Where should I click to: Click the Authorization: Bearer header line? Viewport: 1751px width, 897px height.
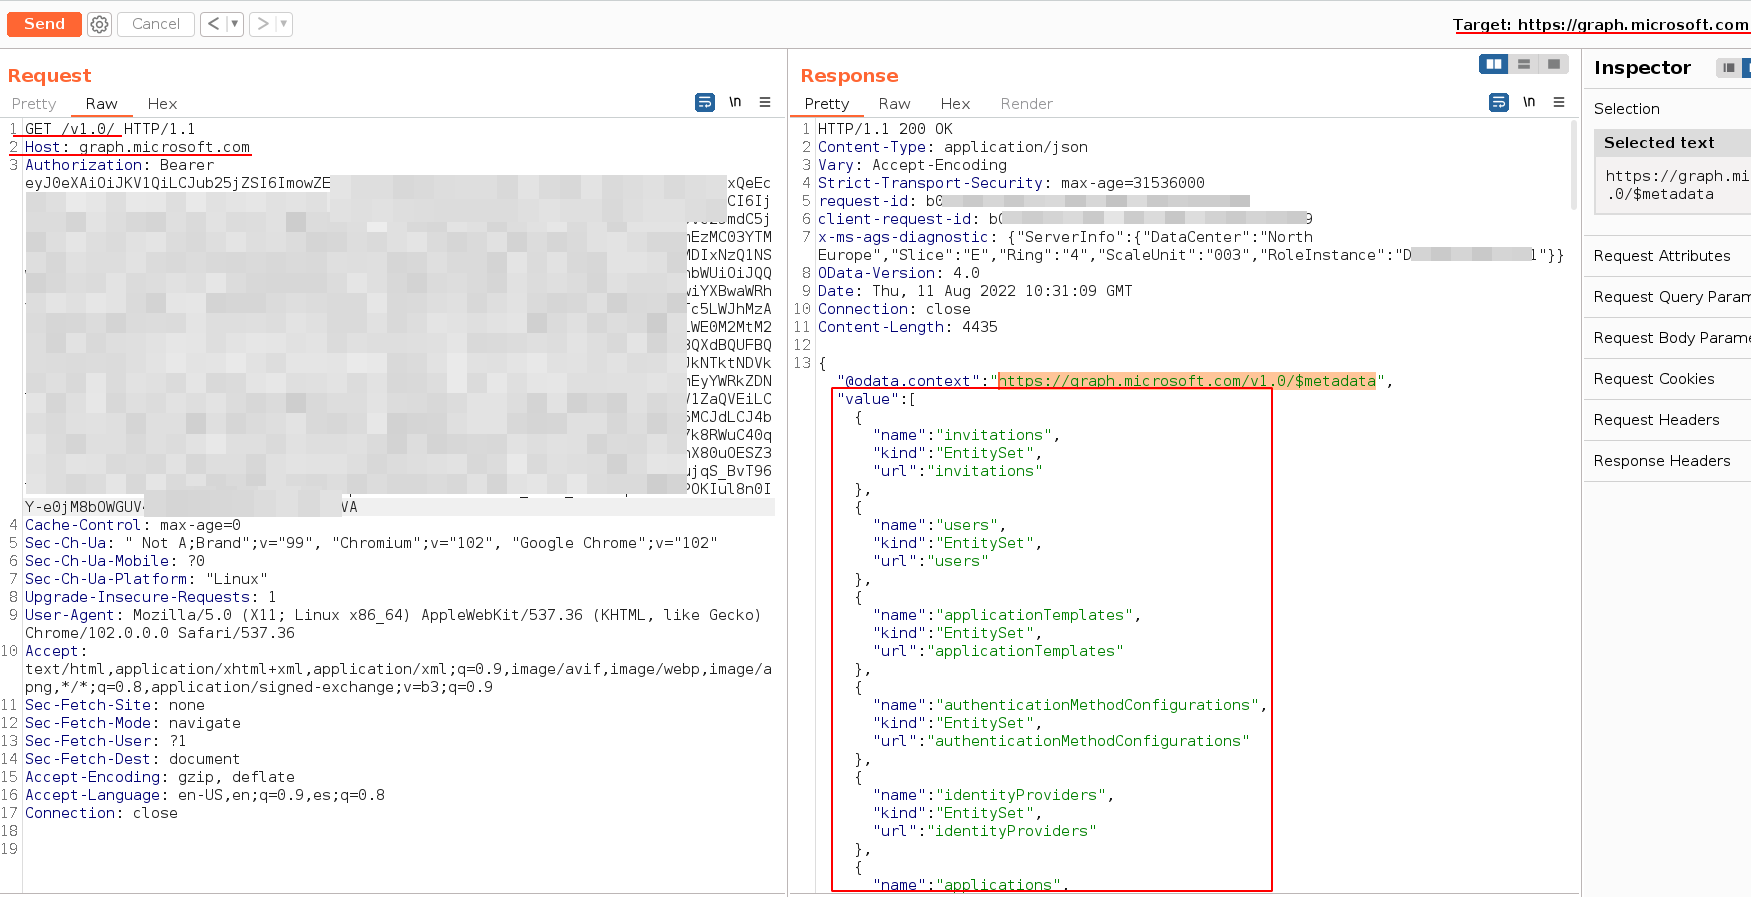(119, 165)
